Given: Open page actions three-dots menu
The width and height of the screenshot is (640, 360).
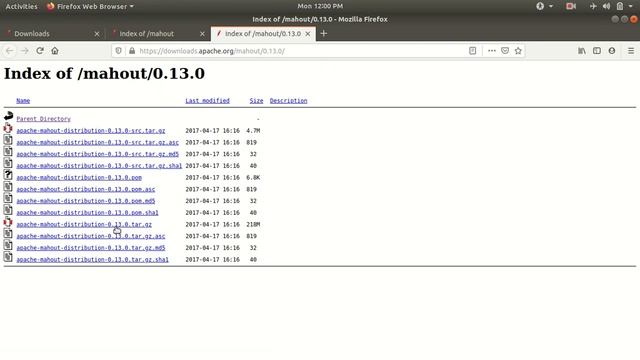Looking at the screenshot, I should tap(492, 51).
